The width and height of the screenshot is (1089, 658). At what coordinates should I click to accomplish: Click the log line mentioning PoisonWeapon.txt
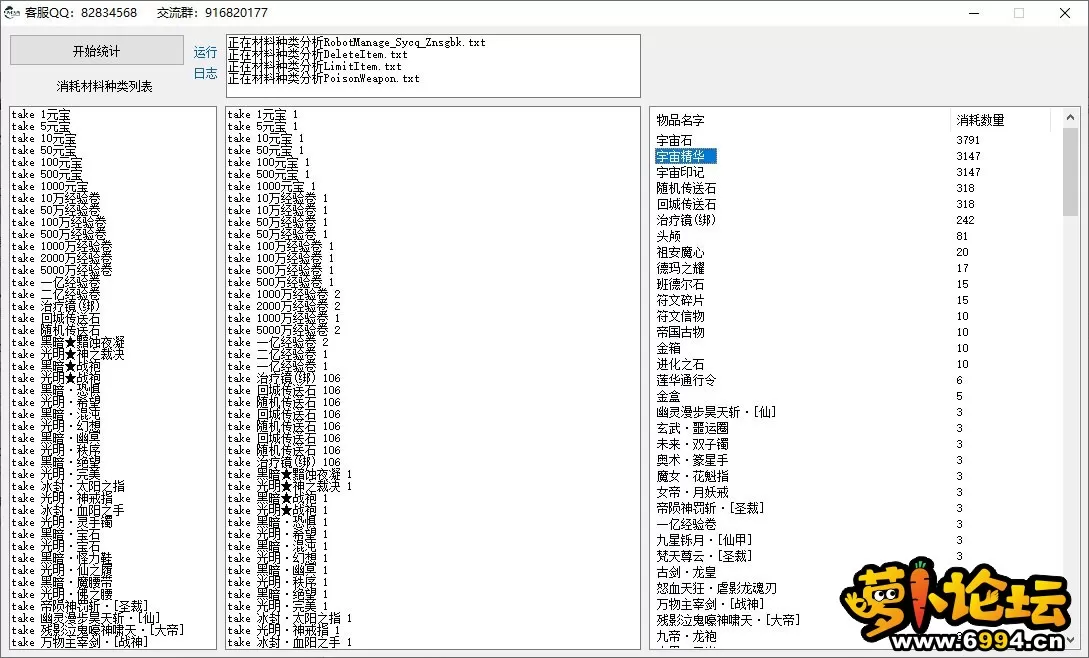[x=324, y=79]
